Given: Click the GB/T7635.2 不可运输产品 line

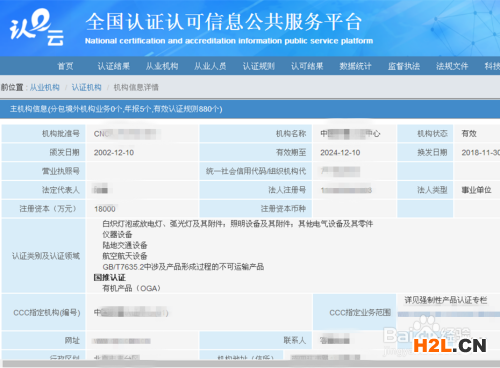Looking at the screenshot, I should (183, 267).
